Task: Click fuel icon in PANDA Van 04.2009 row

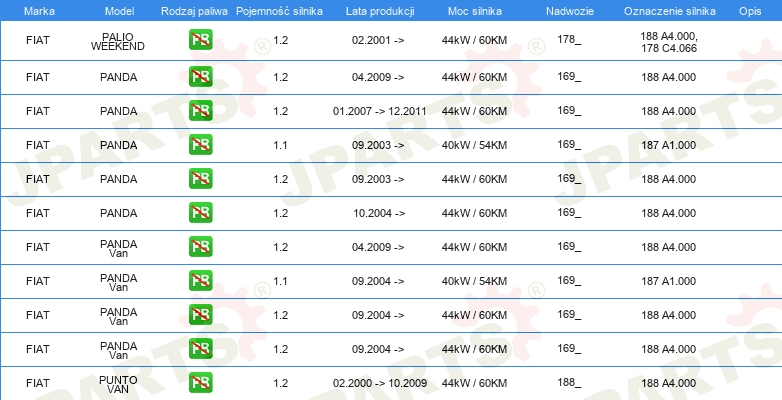Action: coord(200,246)
